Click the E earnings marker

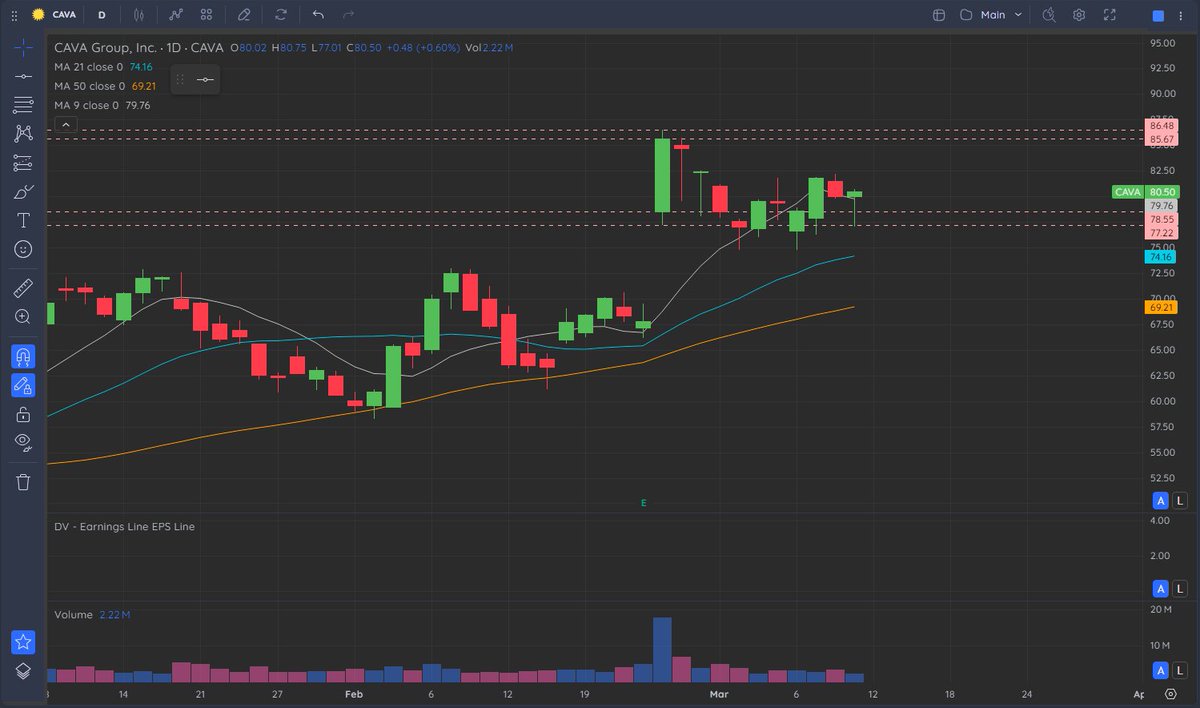pos(643,503)
